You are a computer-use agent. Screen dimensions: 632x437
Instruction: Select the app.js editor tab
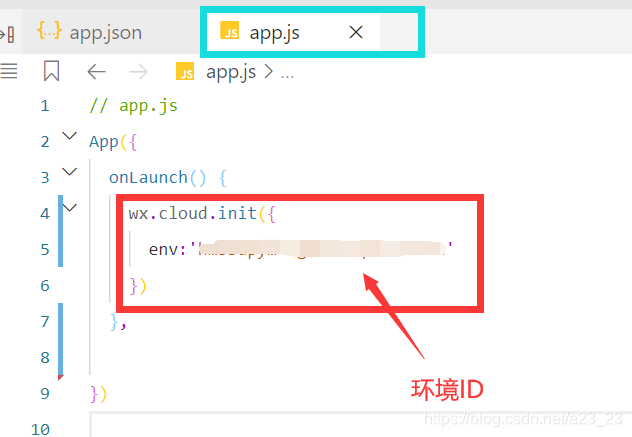click(293, 32)
